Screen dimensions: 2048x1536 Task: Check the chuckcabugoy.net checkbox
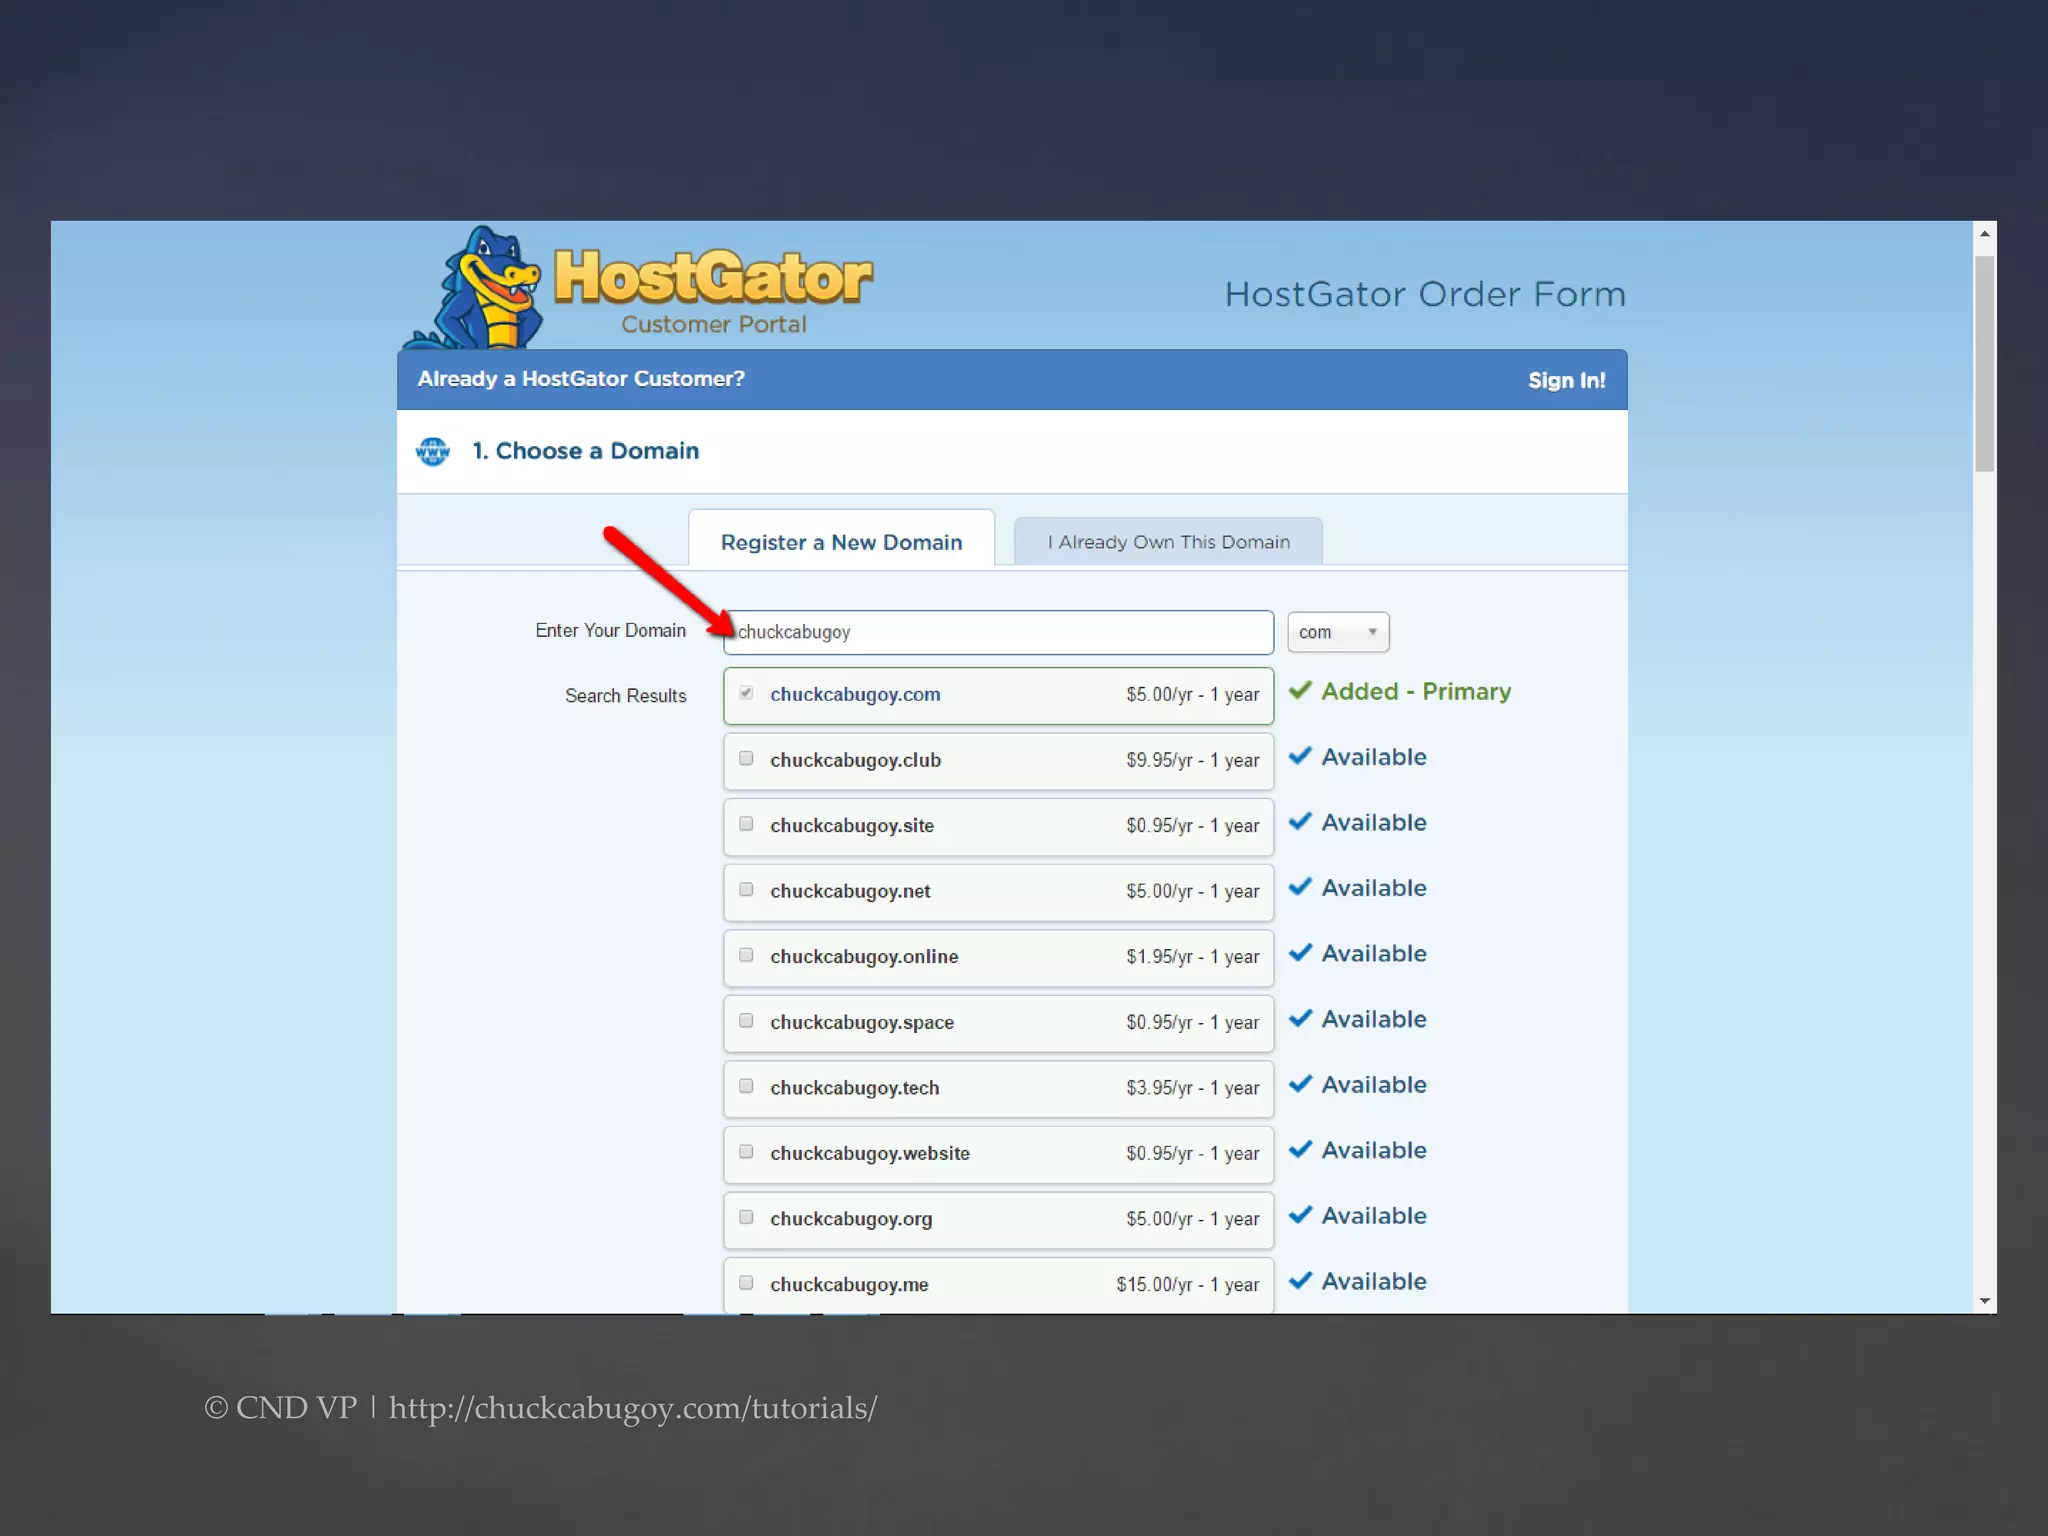(x=746, y=889)
